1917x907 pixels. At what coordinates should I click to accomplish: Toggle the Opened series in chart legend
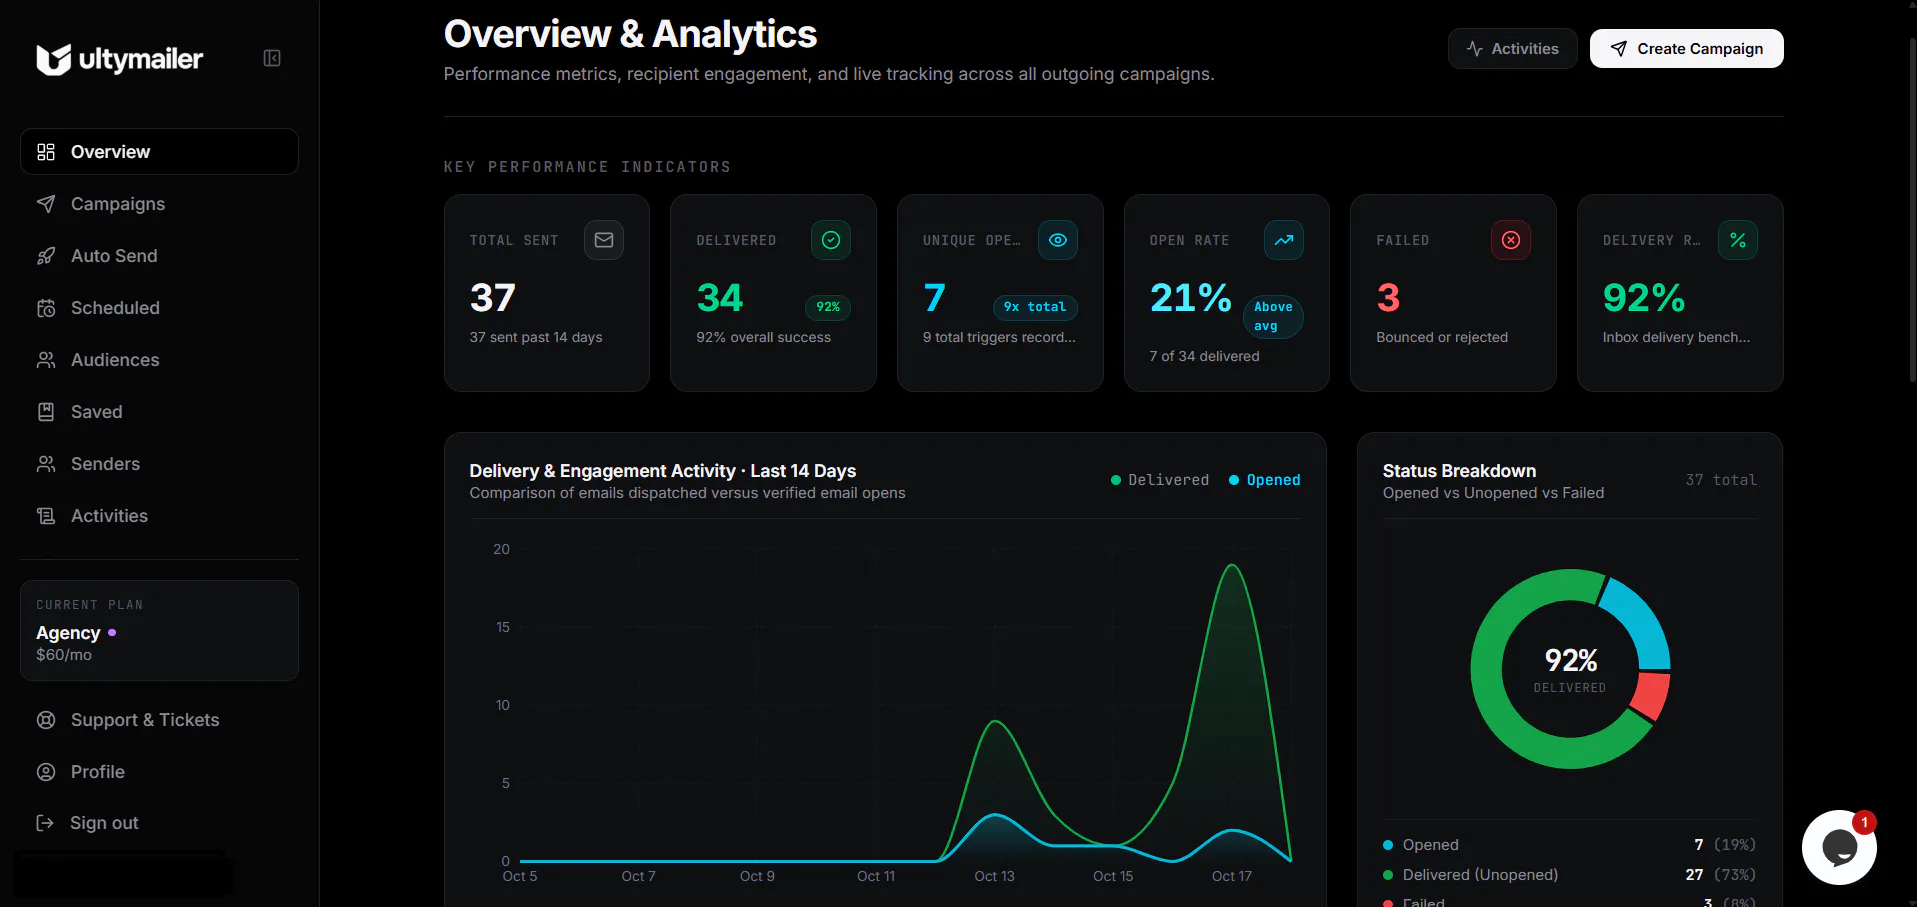pyautogui.click(x=1265, y=480)
